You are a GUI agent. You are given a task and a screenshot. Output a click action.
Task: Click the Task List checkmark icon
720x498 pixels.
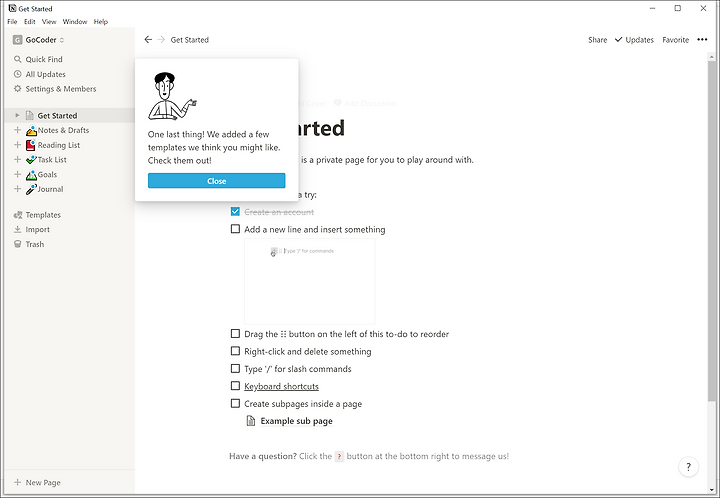click(x=31, y=160)
